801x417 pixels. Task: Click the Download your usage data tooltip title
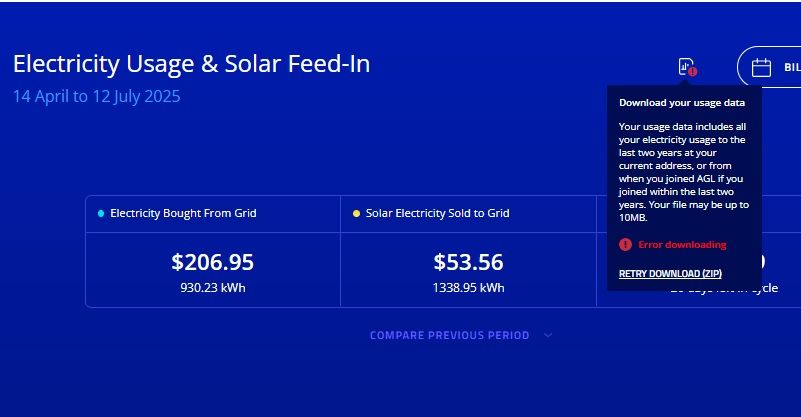pos(682,102)
